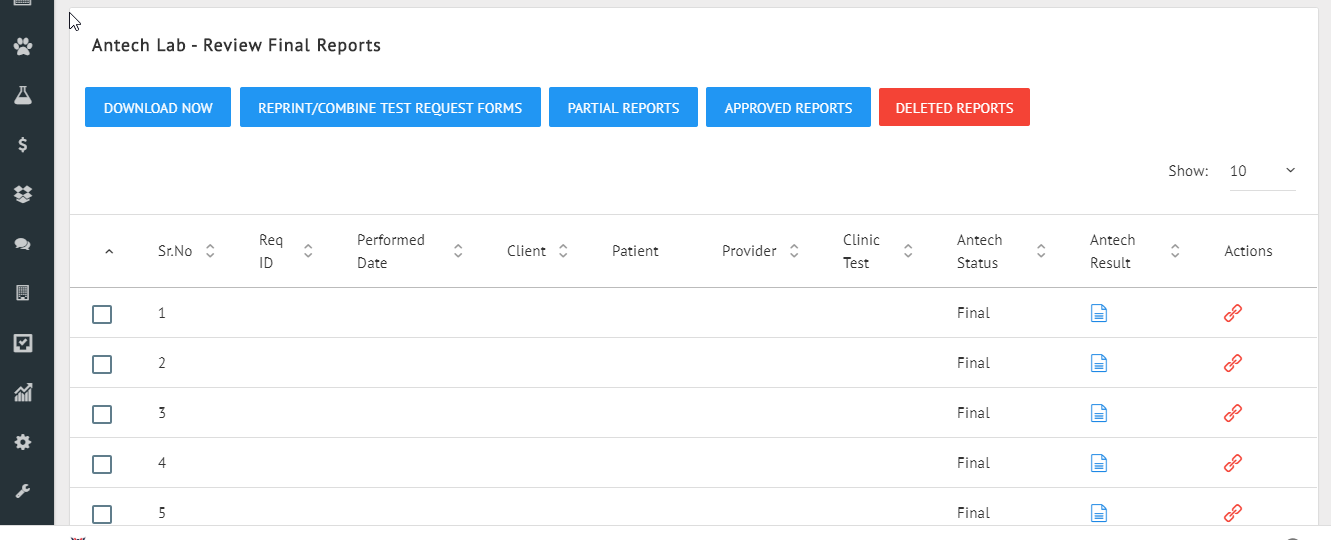Open the building icon in sidebar
Image resolution: width=1331 pixels, height=540 pixels.
tap(22, 293)
